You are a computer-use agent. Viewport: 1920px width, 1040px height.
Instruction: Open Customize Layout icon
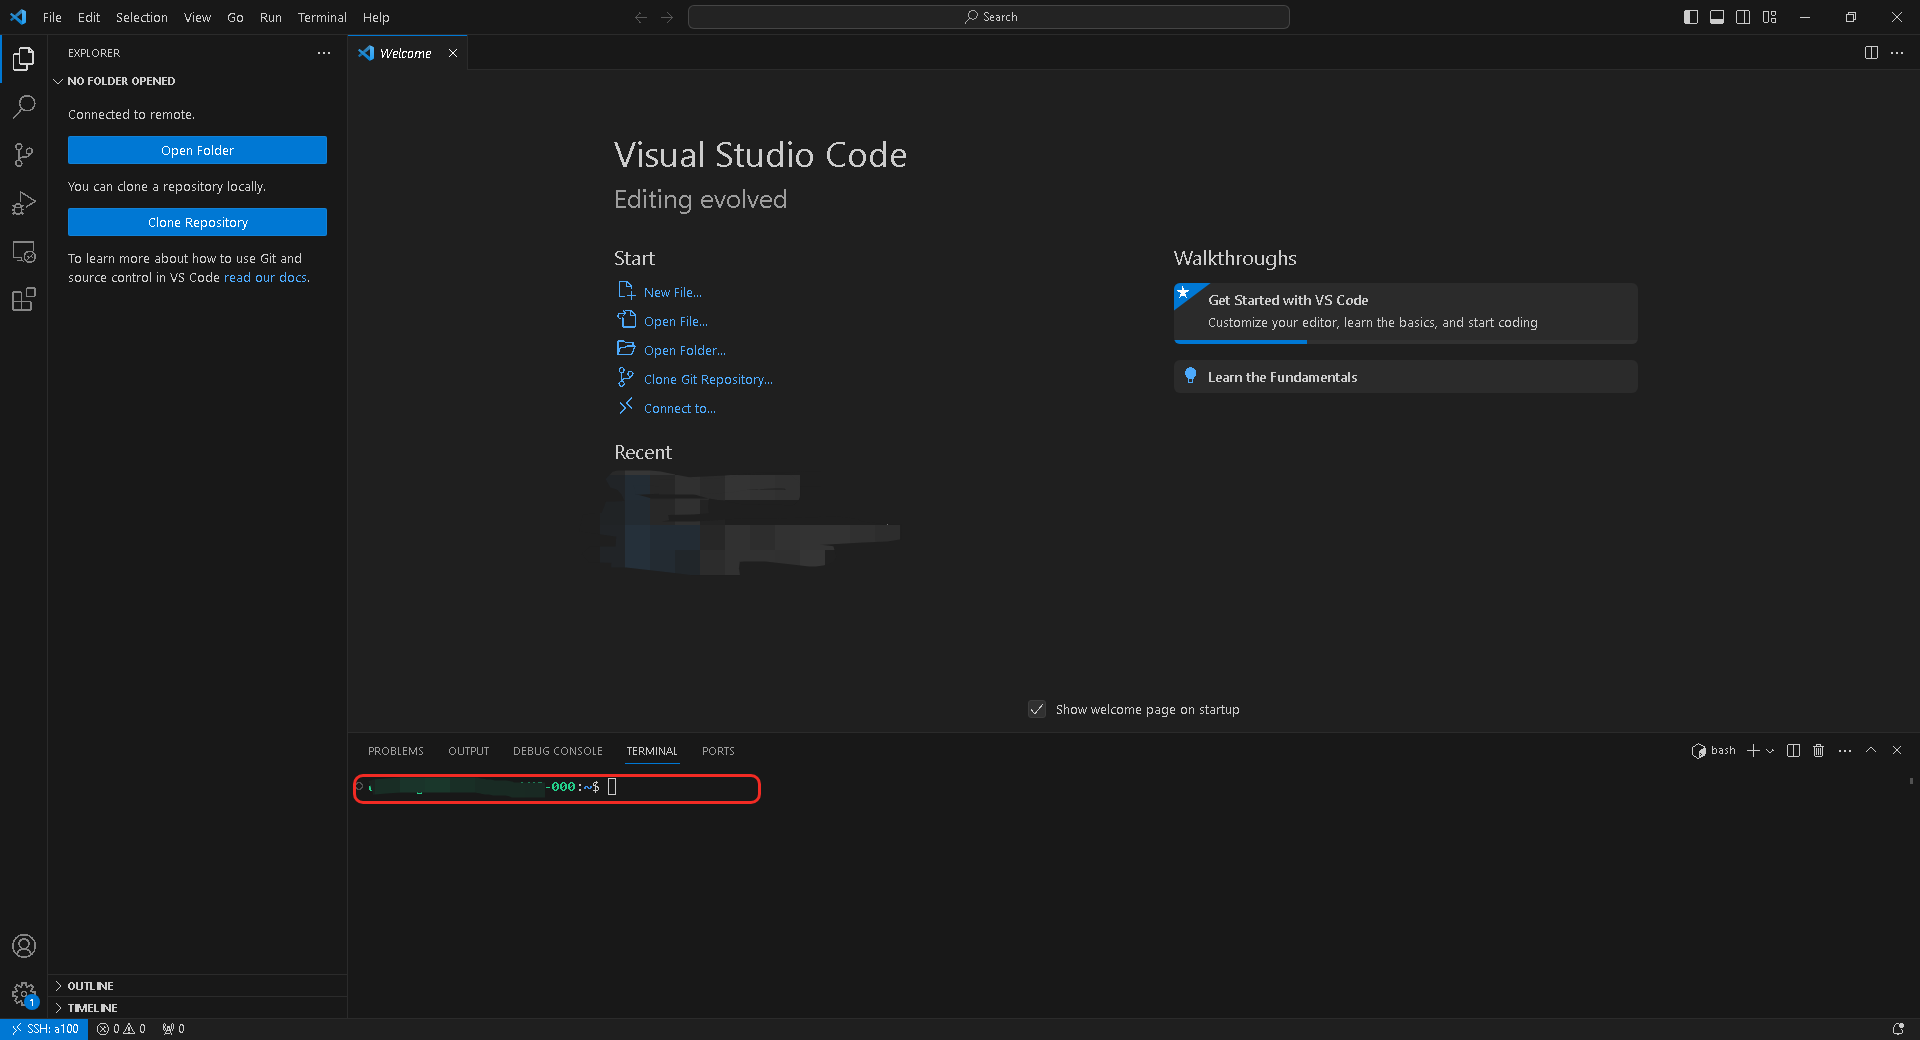tap(1770, 17)
